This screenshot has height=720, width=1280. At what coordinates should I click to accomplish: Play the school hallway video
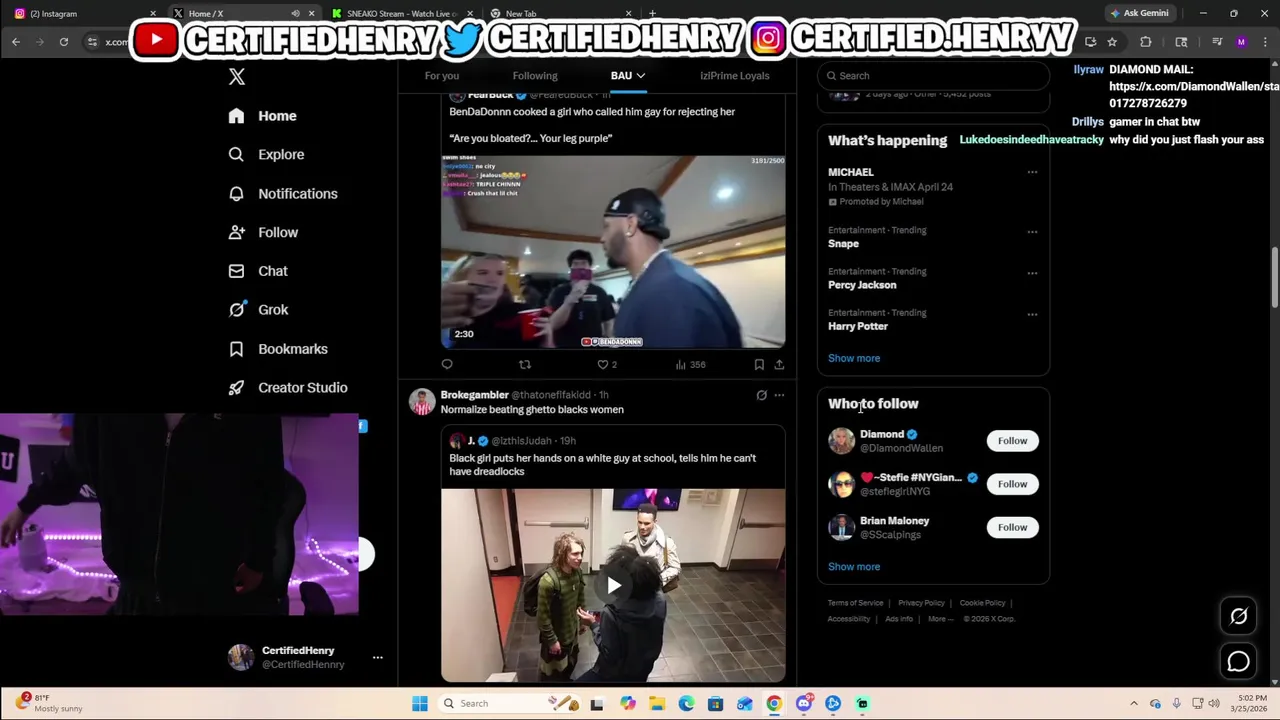tap(613, 586)
